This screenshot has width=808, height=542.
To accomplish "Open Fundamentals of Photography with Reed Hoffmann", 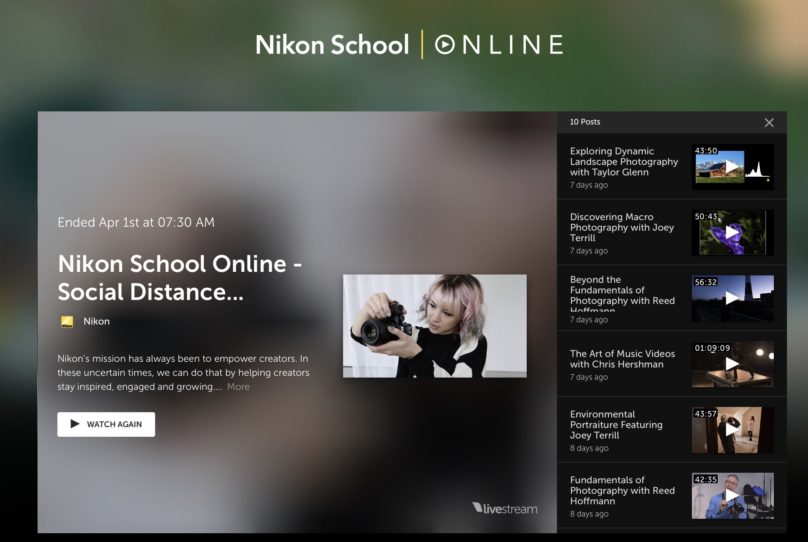I will [620, 491].
